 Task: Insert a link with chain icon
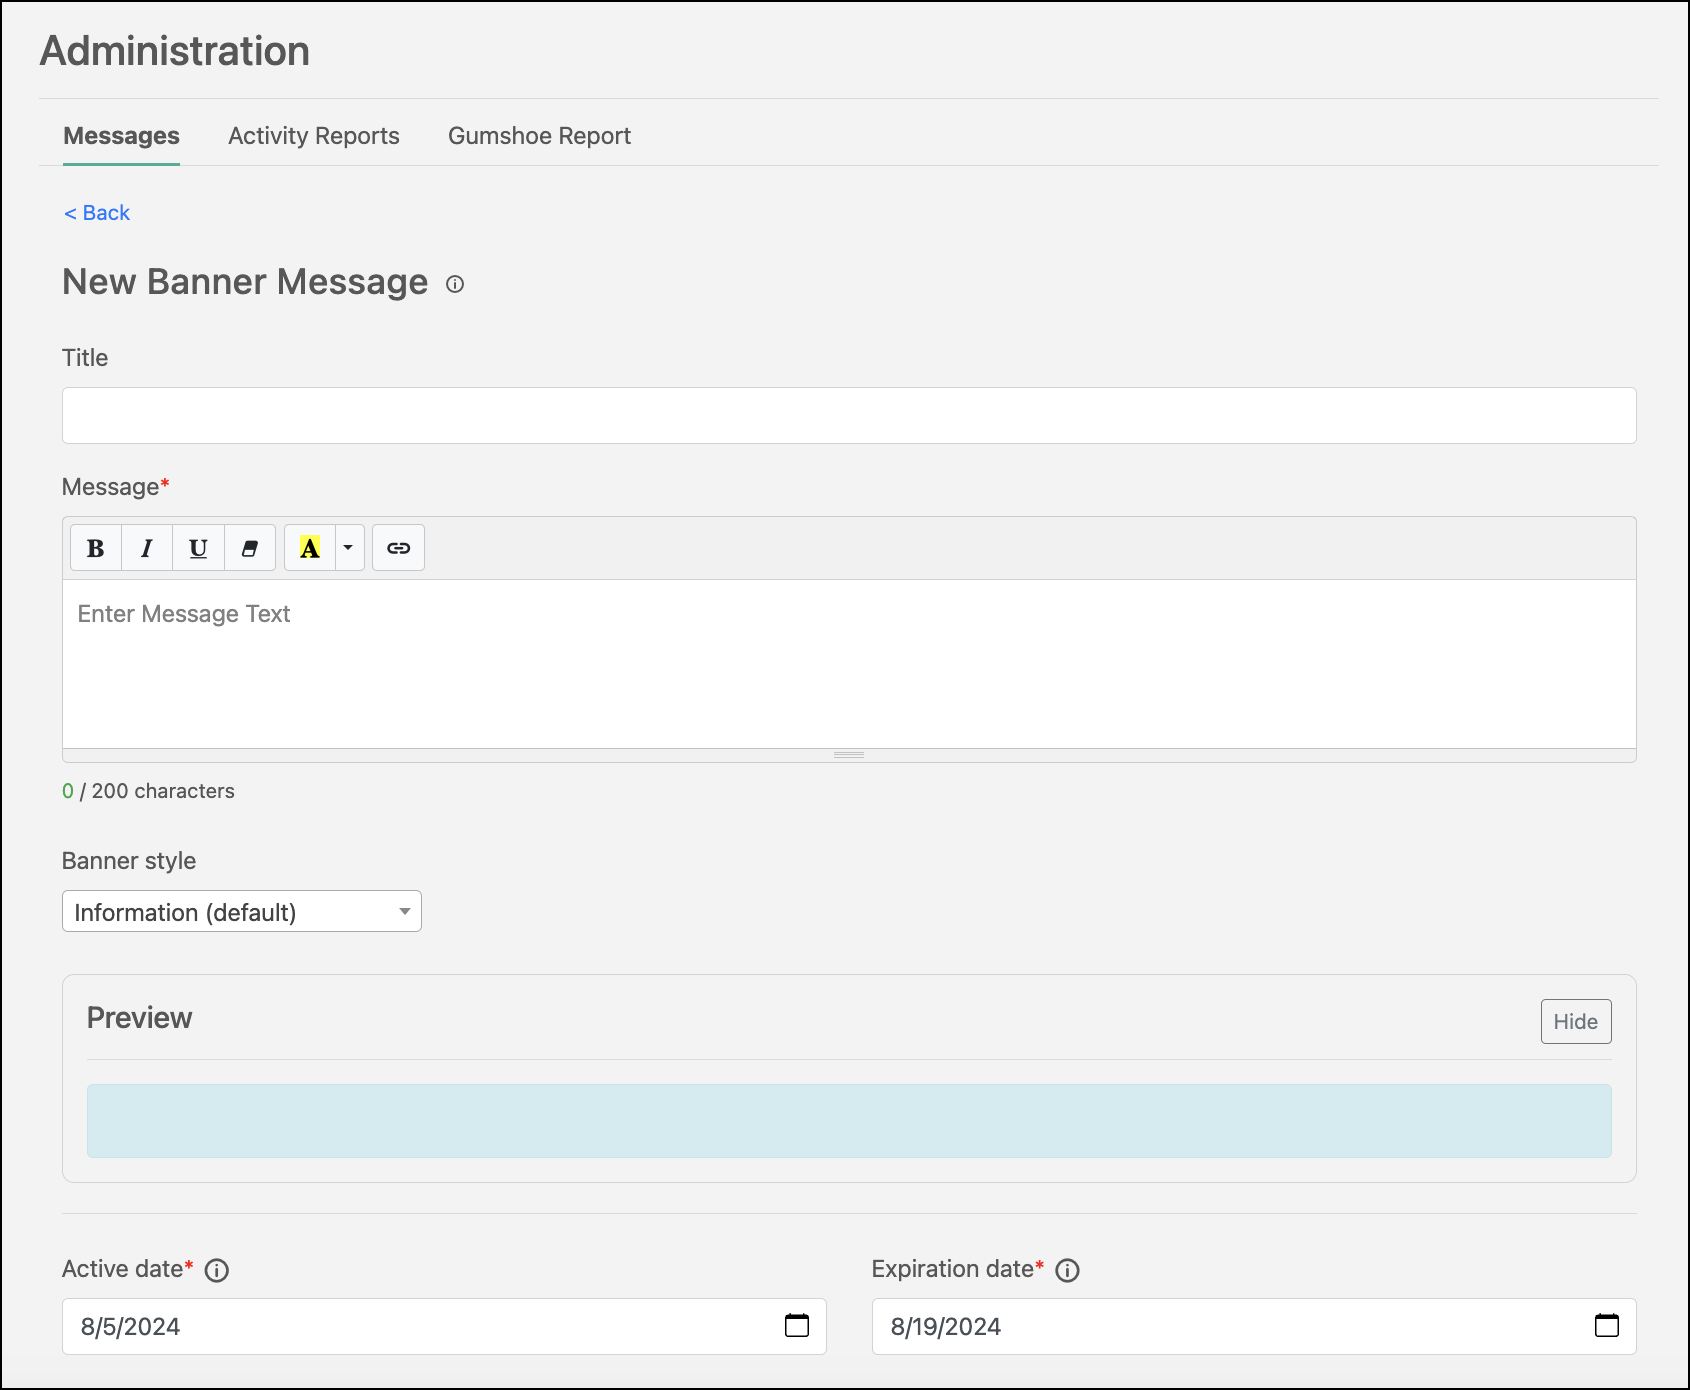398,548
